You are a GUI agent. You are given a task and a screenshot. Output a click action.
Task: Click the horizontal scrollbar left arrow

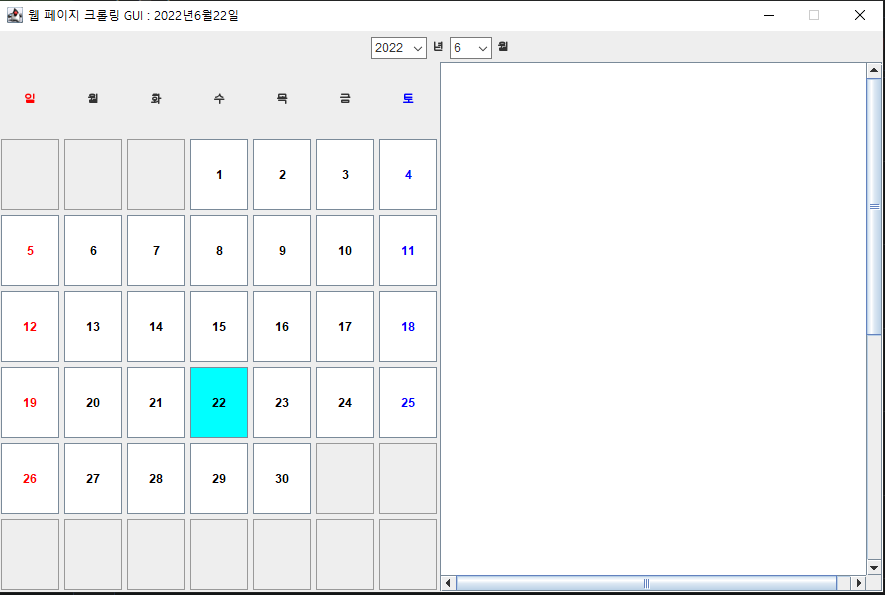click(x=448, y=583)
